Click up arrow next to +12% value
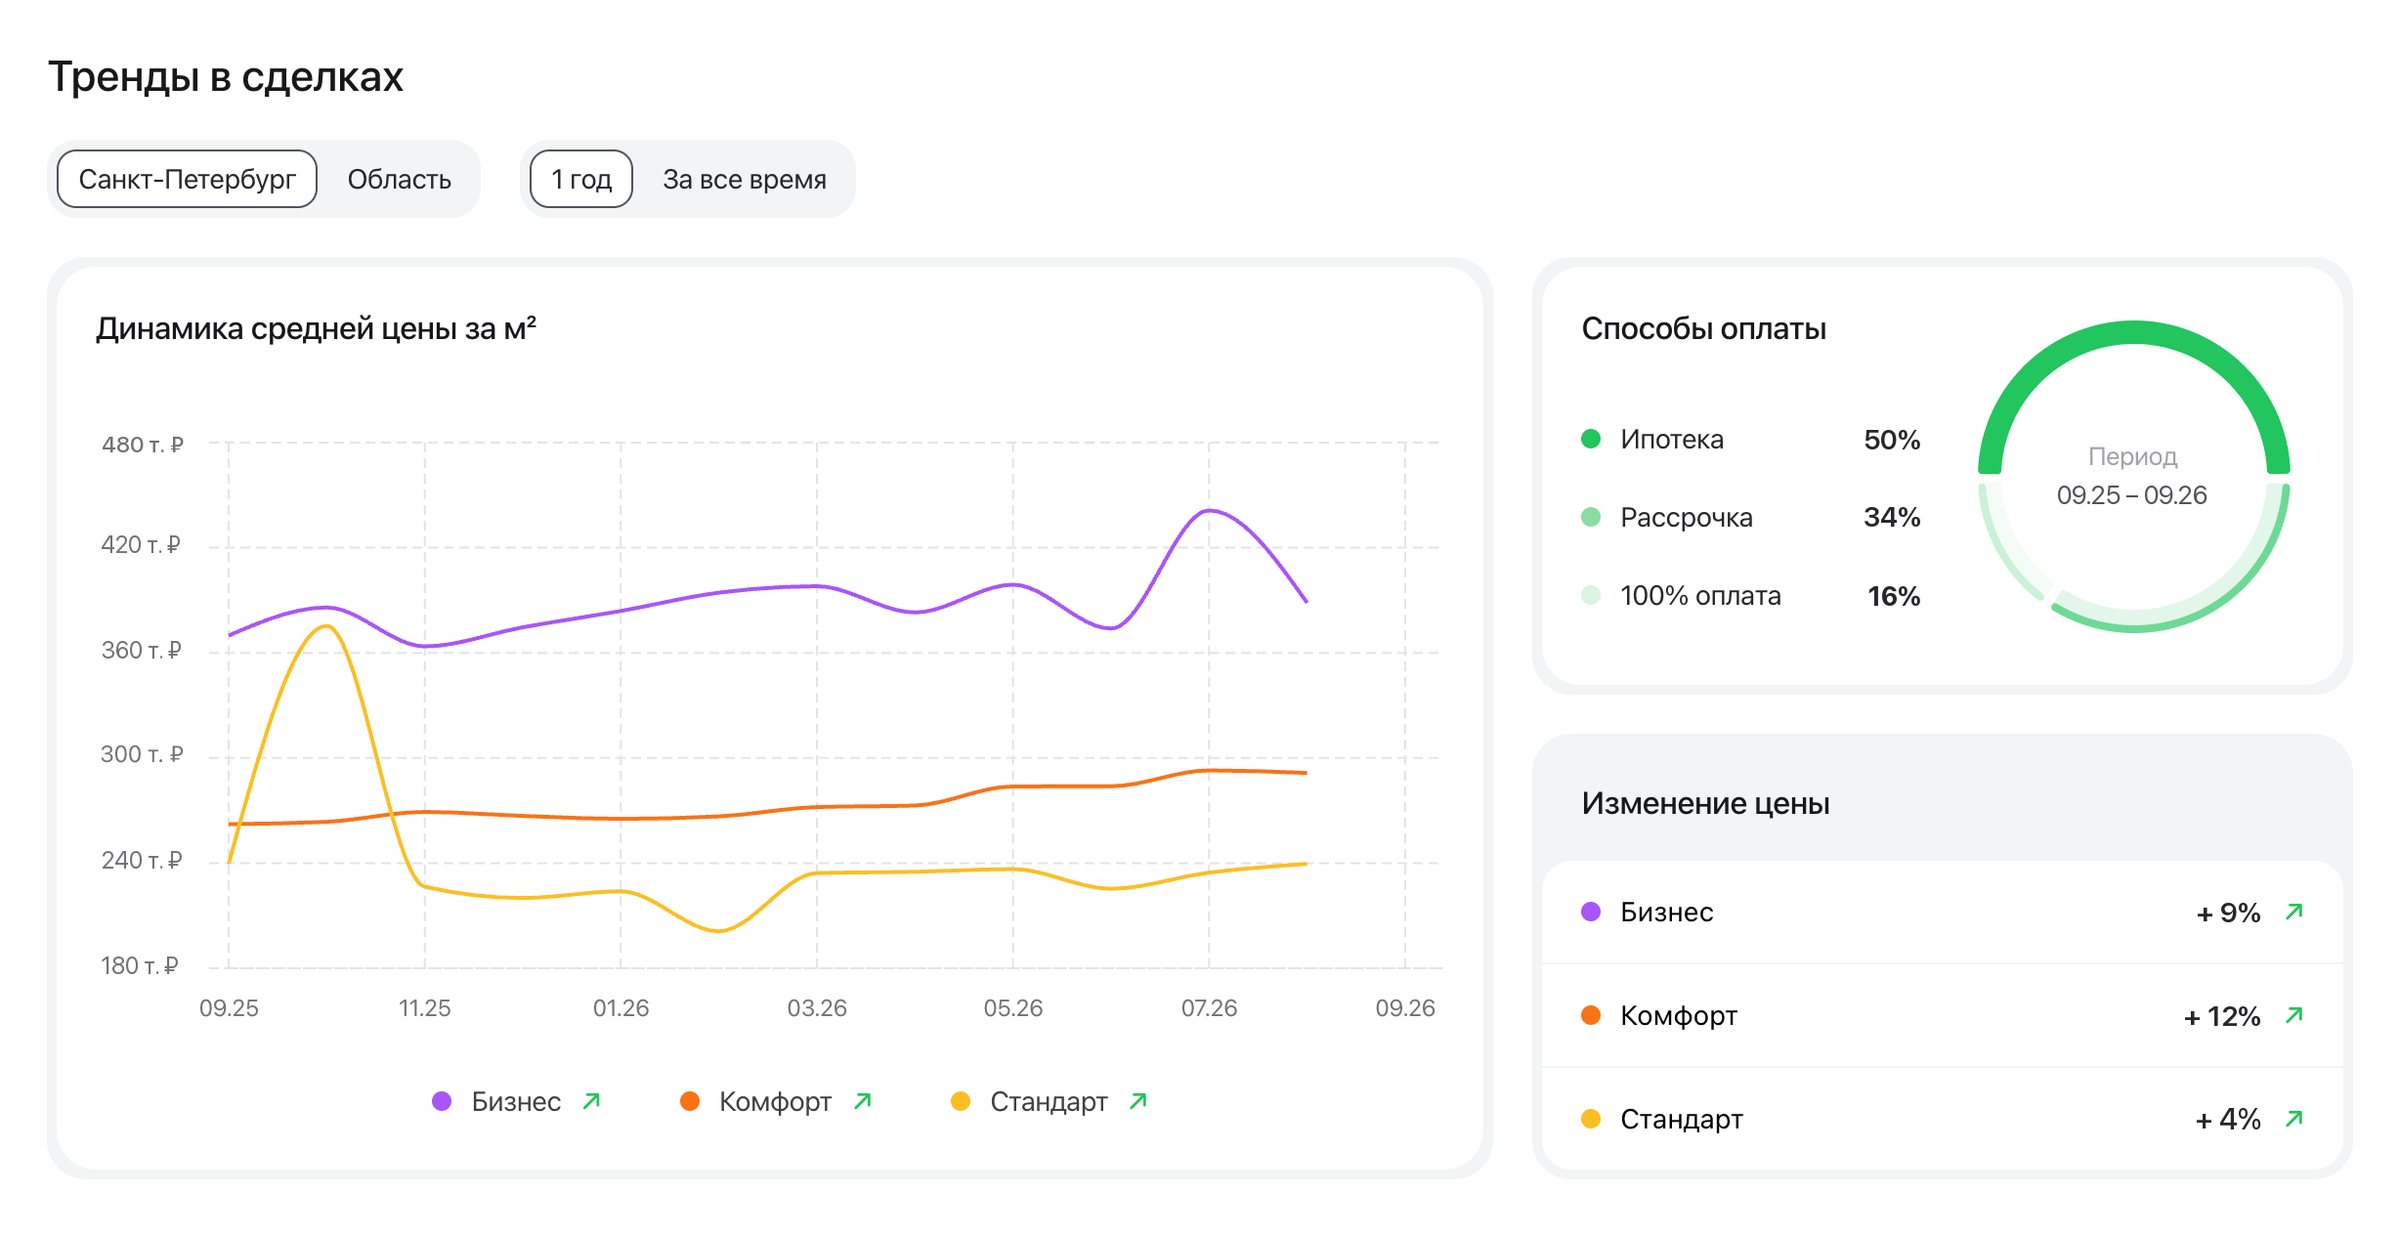 point(2294,1016)
